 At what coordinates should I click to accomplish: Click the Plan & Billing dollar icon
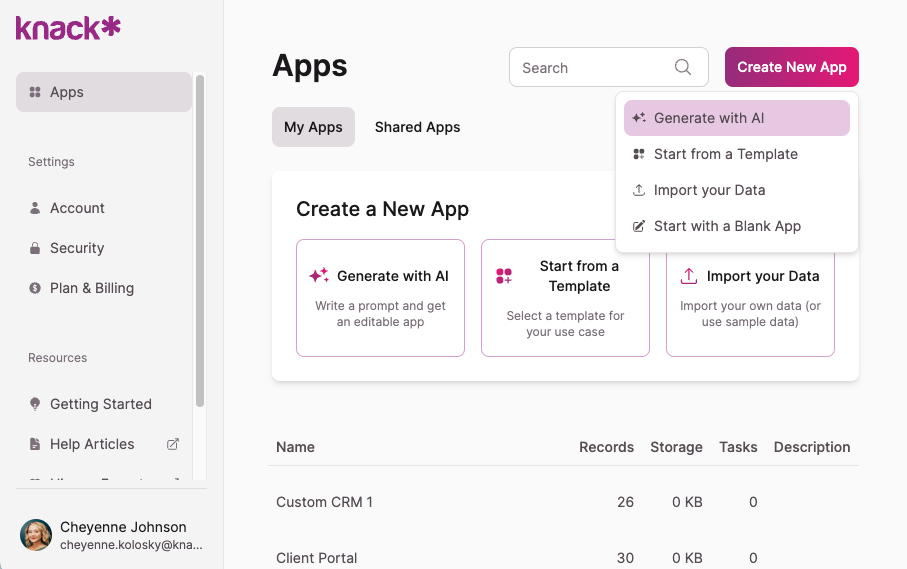click(x=35, y=288)
